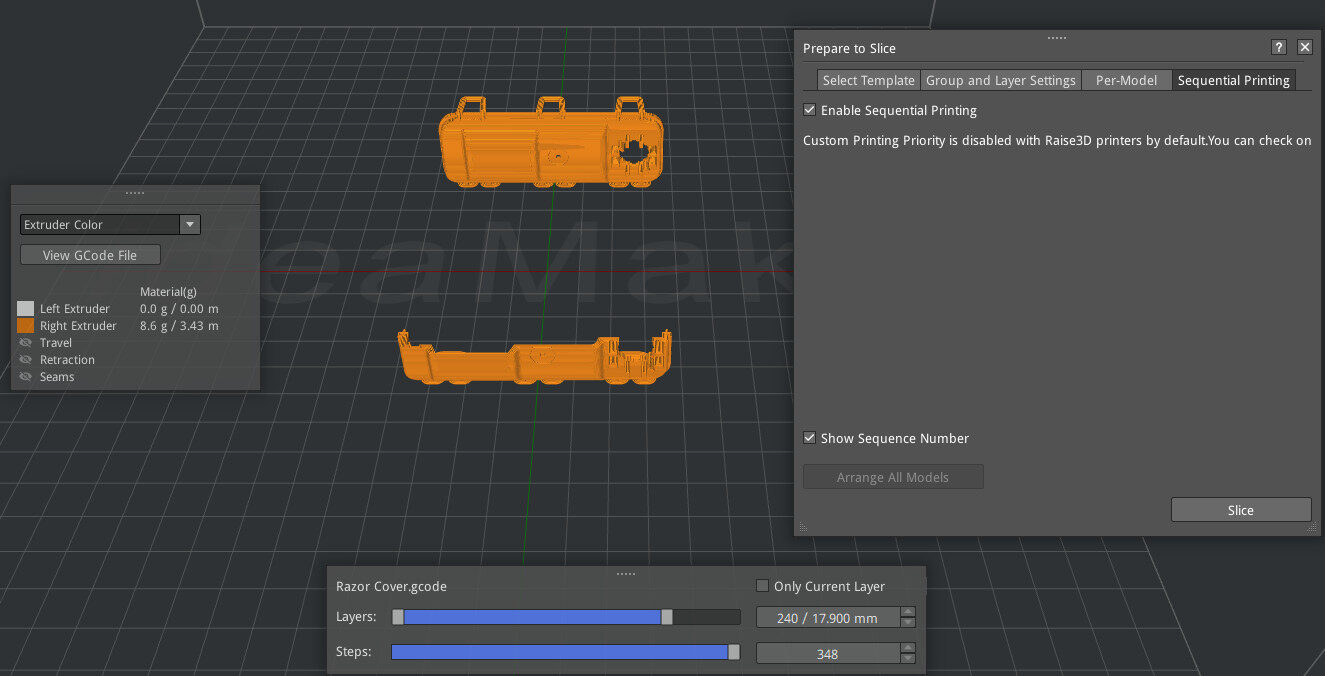This screenshot has height=676, width=1325.
Task: Increase the layer number with up arrow
Action: click(908, 612)
